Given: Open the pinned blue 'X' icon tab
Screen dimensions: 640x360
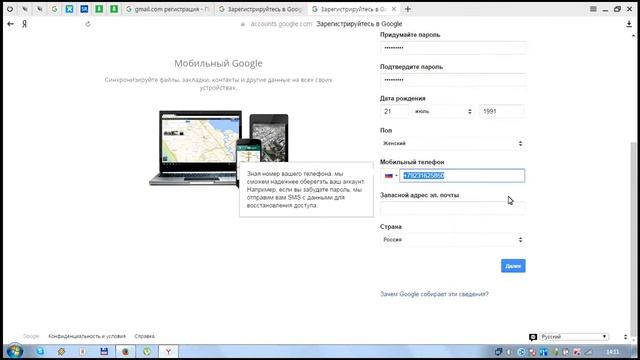Looking at the screenshot, I should point(69,9).
